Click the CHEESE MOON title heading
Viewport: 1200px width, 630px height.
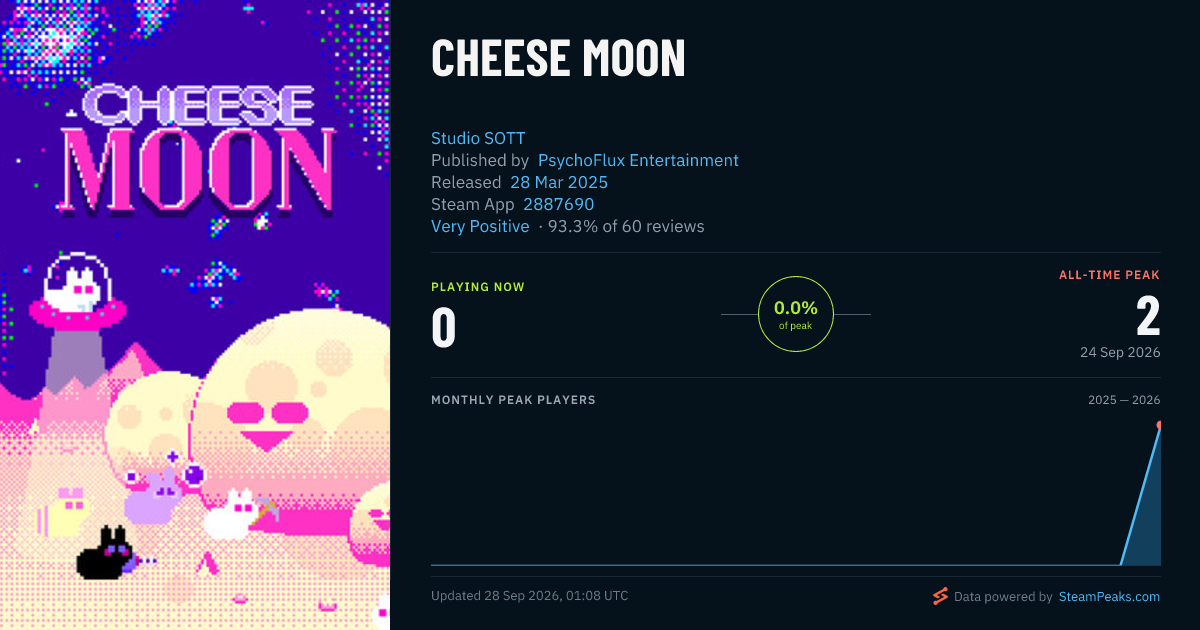coord(558,57)
